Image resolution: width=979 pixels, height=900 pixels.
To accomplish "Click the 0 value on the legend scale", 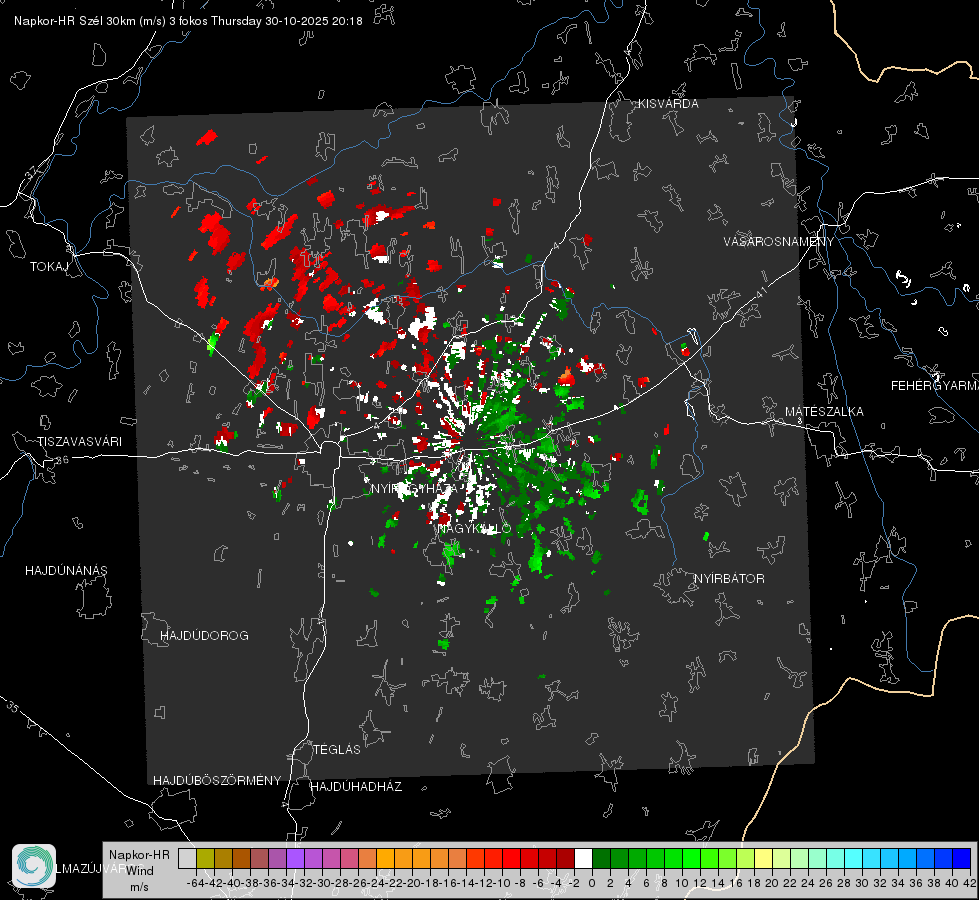I will pos(592,883).
